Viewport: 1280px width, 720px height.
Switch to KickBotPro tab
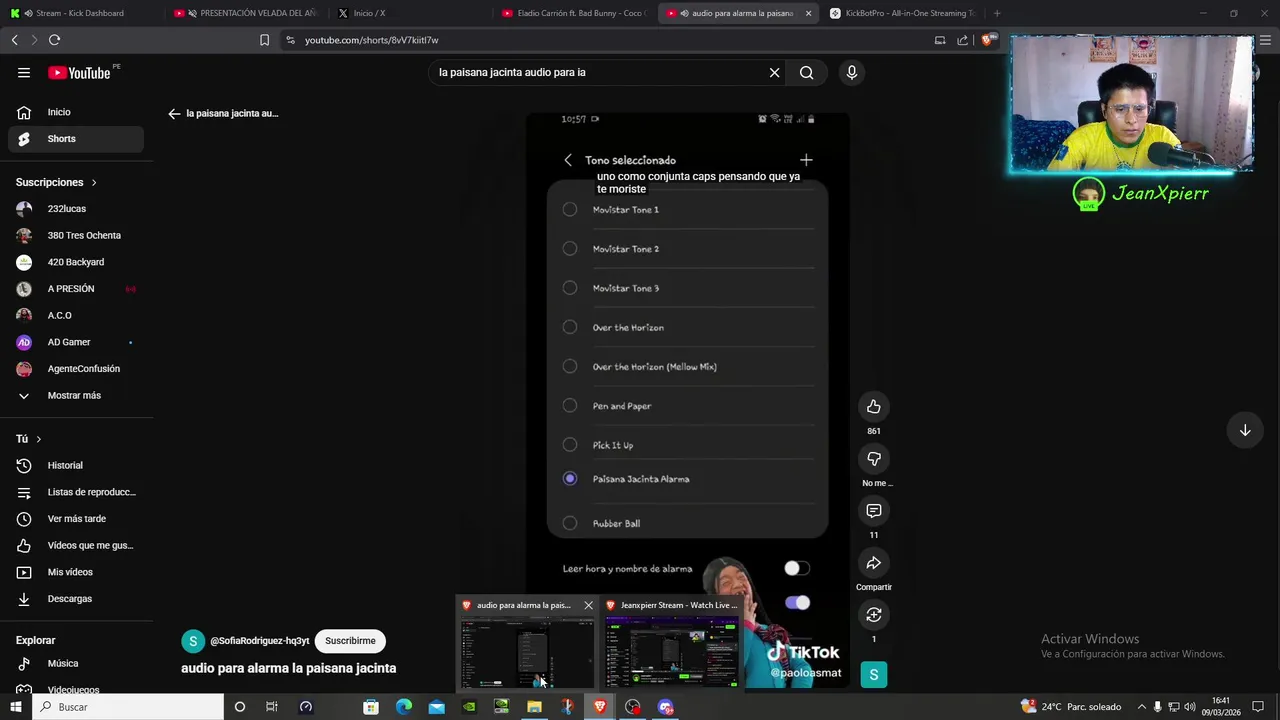coord(902,13)
